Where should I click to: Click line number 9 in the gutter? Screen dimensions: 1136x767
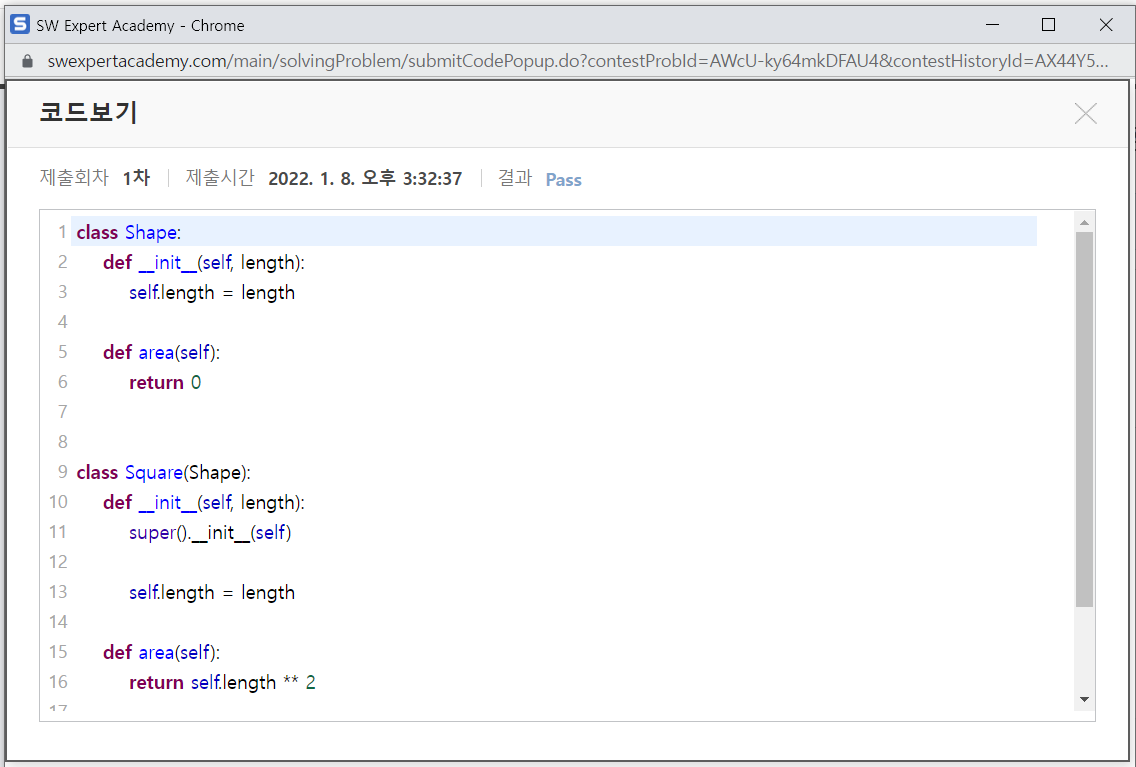(x=62, y=472)
